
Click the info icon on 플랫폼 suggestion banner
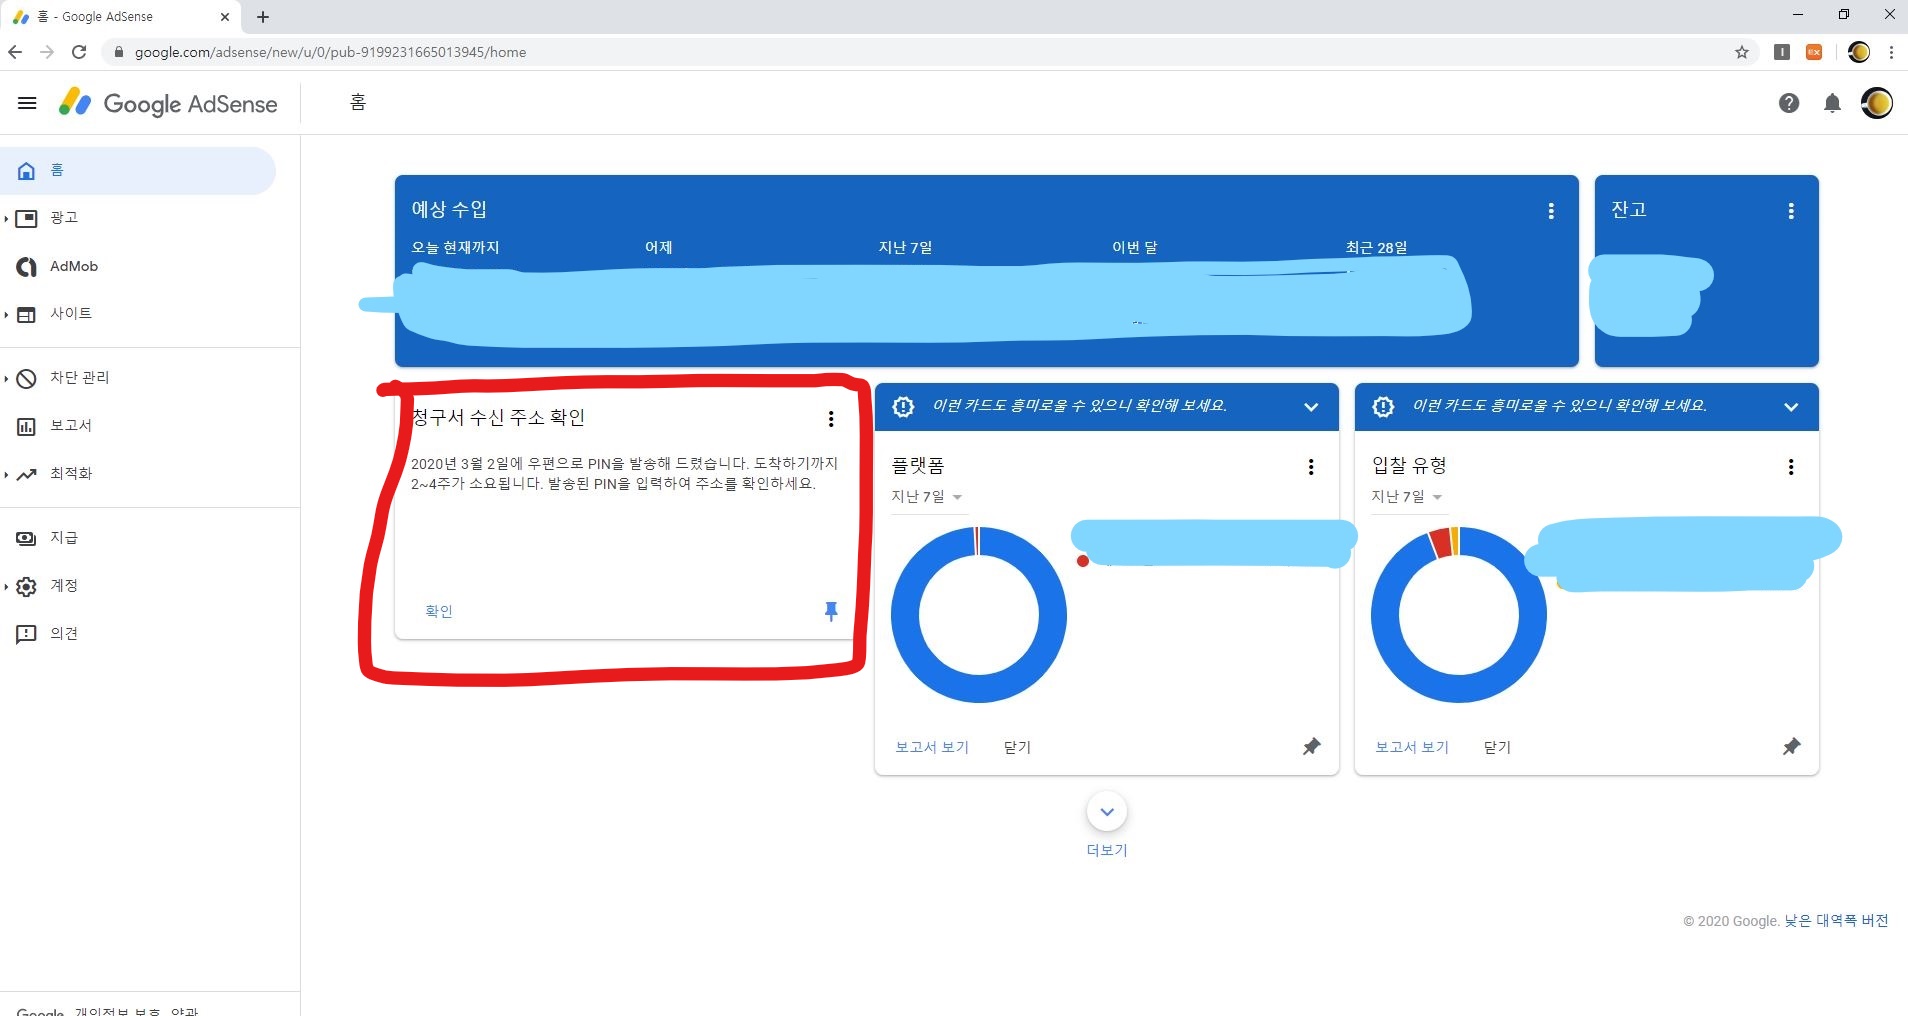point(903,406)
